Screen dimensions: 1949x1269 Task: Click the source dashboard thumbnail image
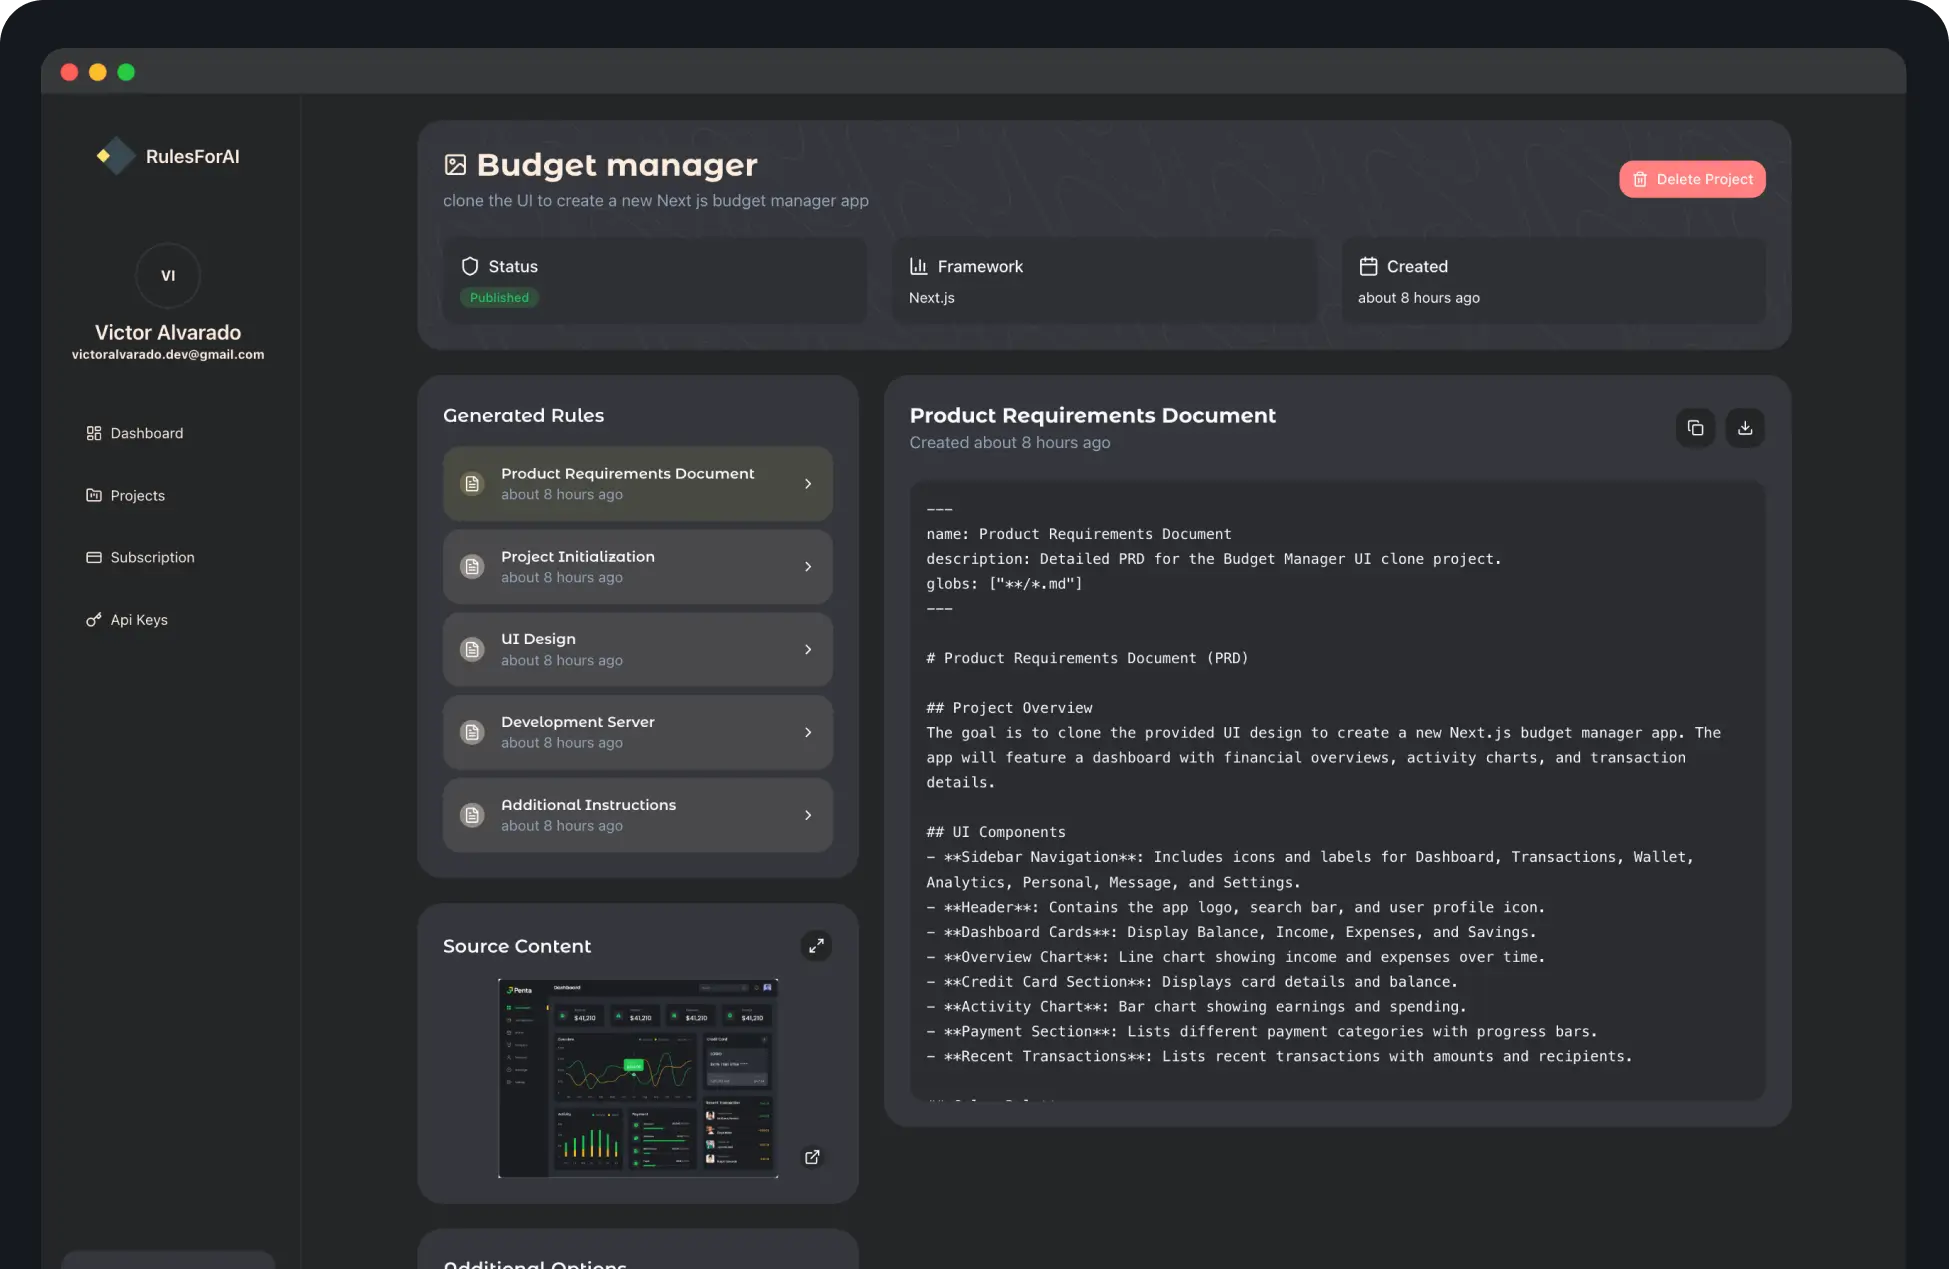click(638, 1078)
